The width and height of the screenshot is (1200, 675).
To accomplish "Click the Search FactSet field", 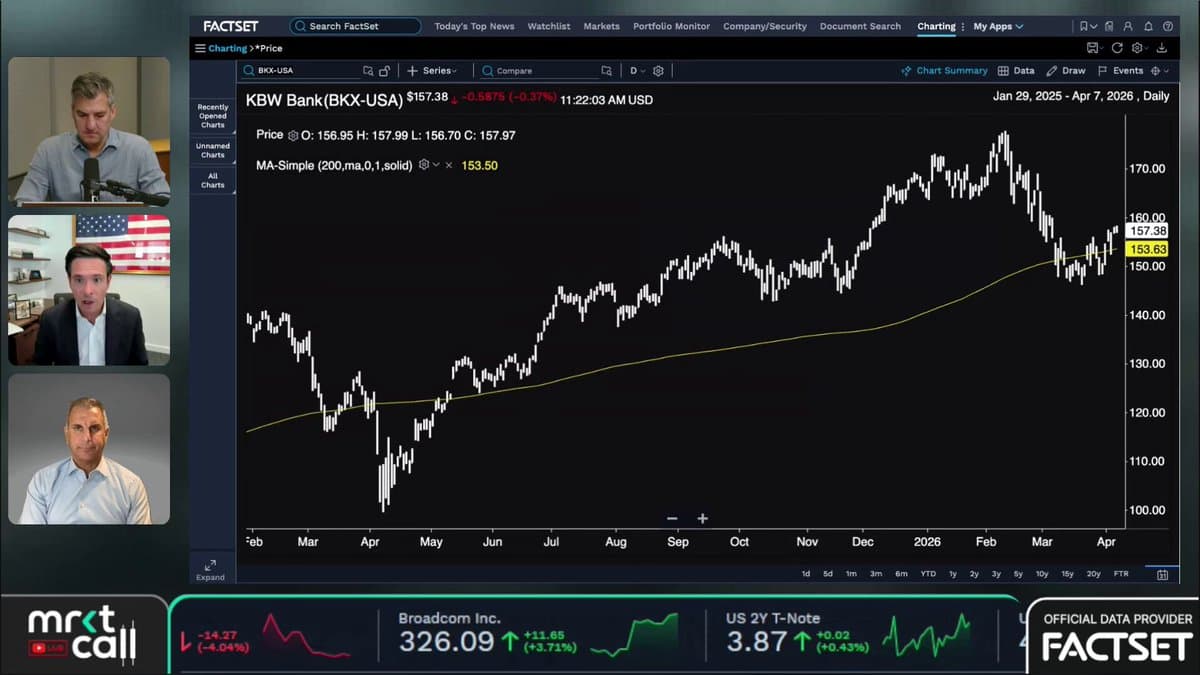I will coord(354,26).
